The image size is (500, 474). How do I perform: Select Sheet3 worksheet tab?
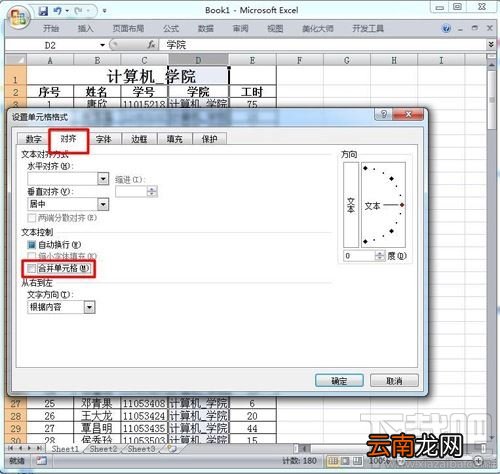(141, 449)
